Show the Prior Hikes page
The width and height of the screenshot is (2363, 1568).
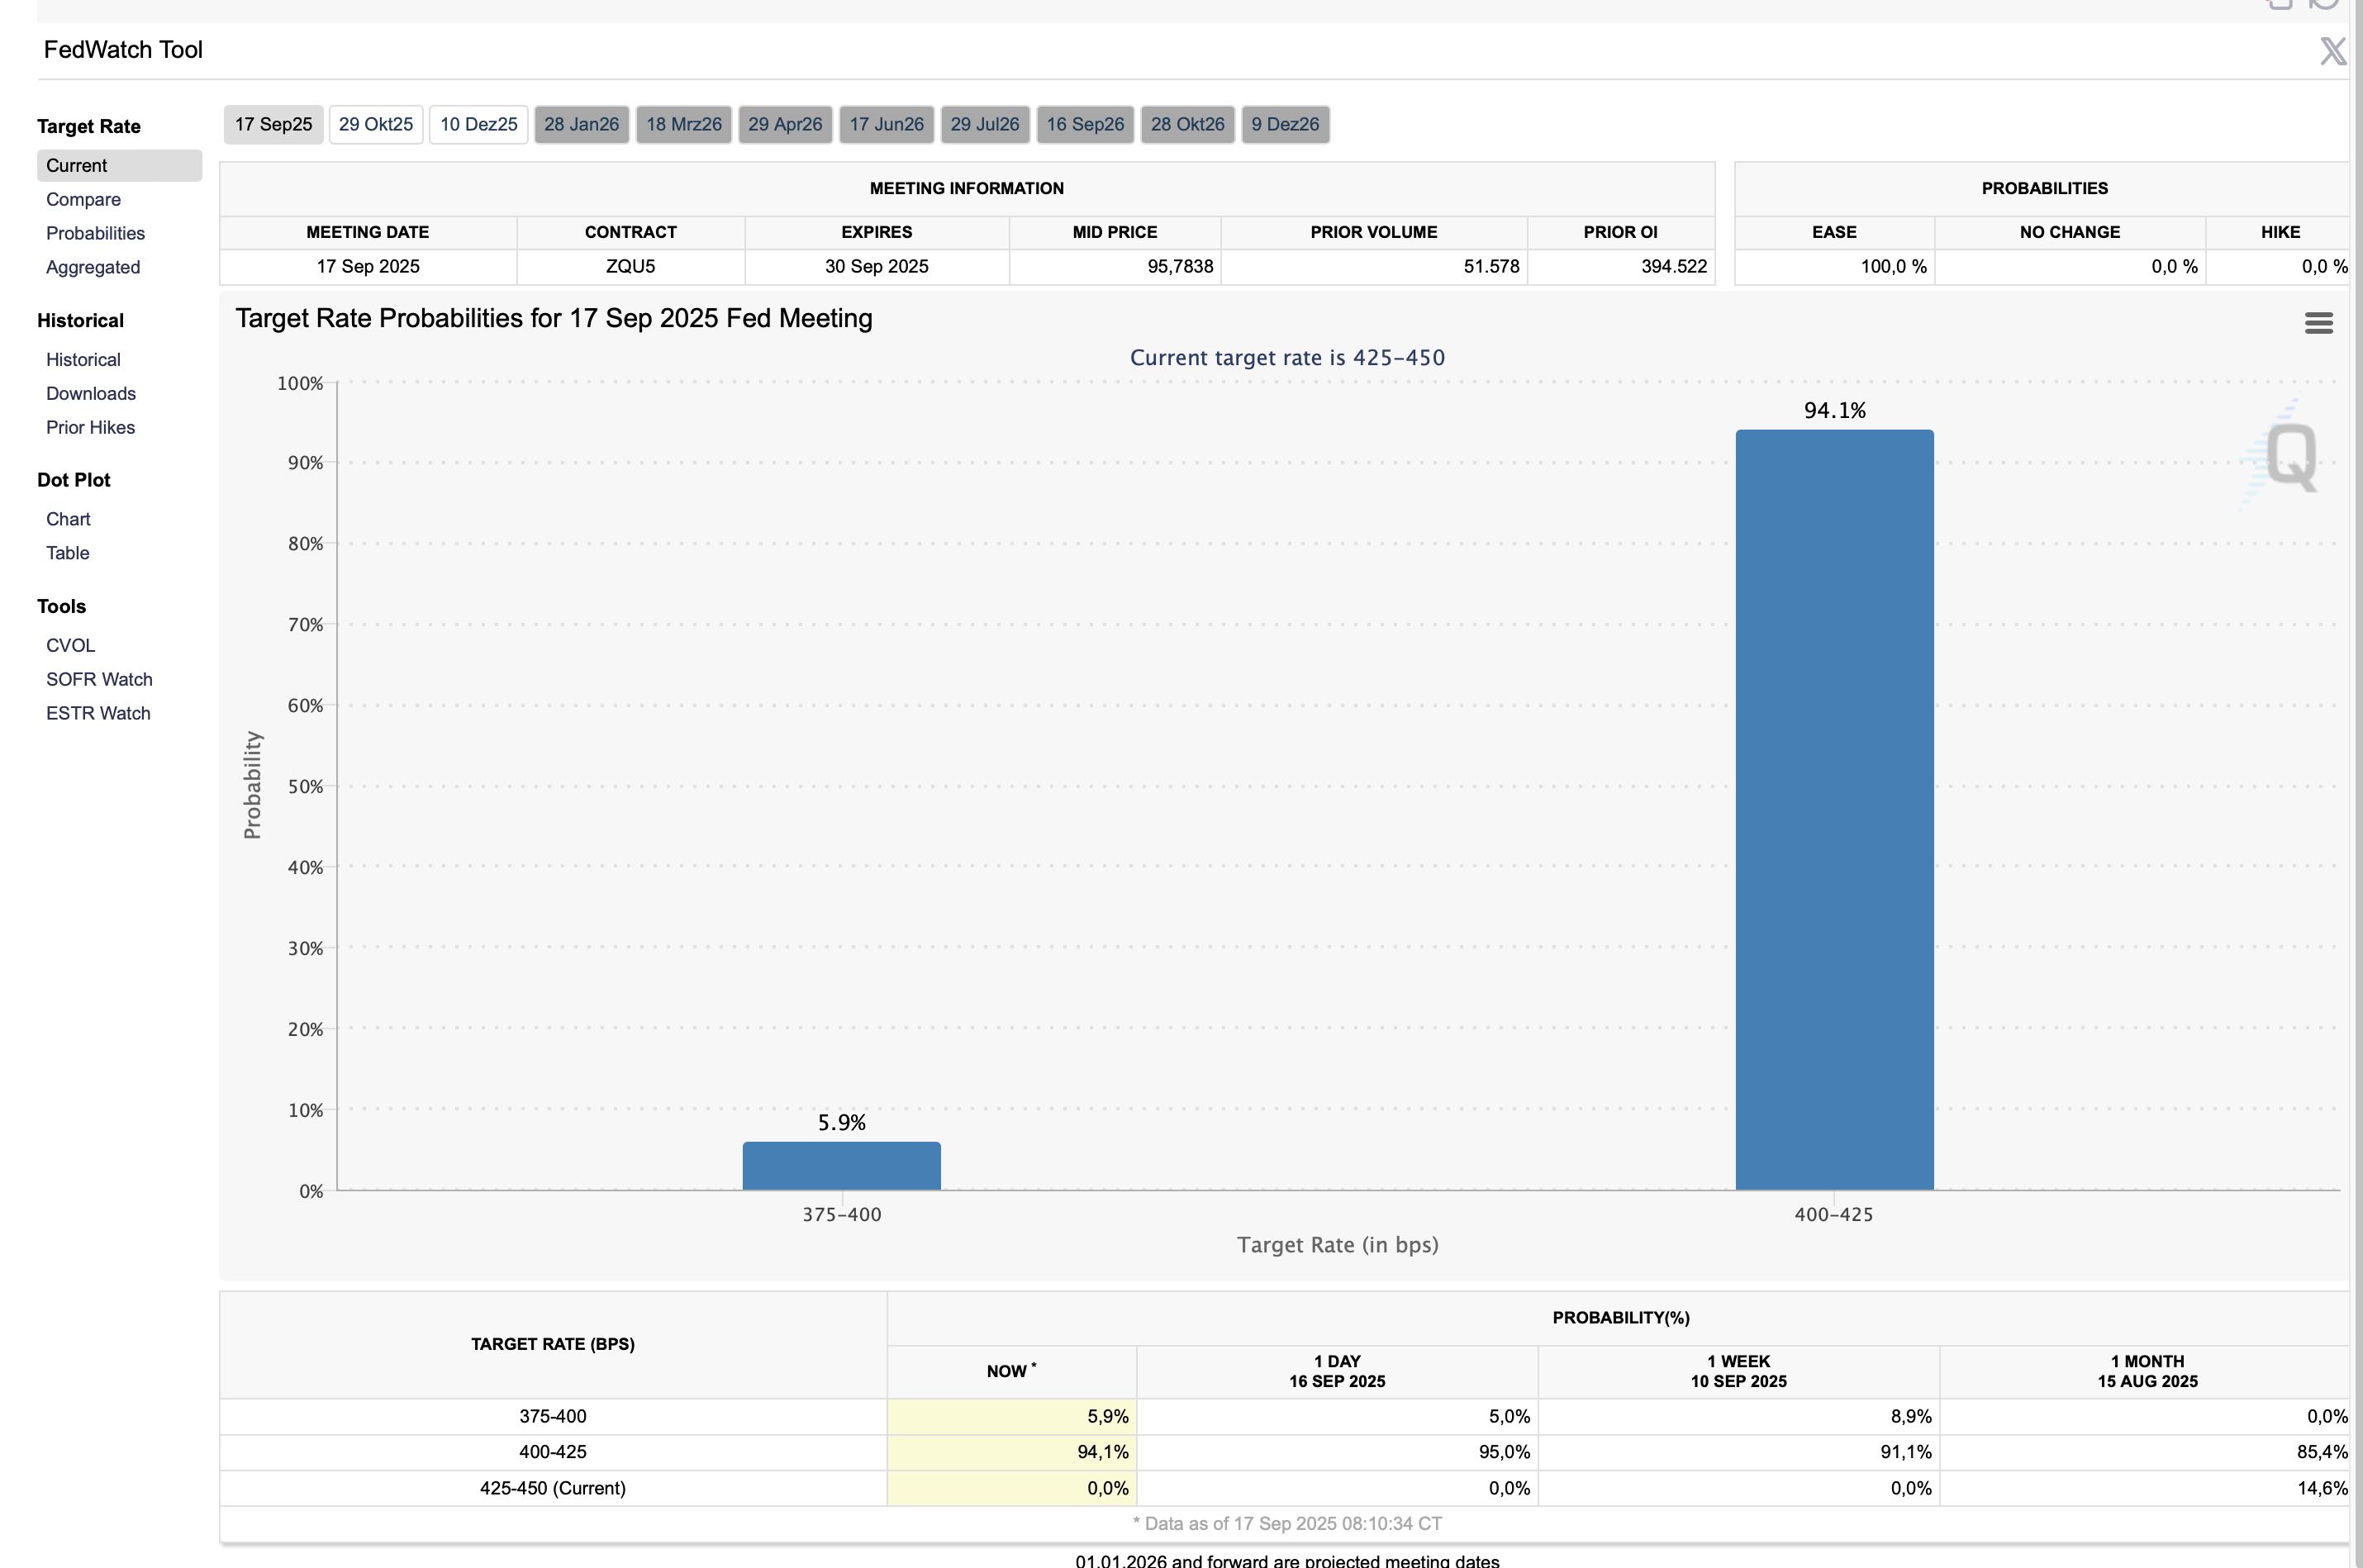pos(90,427)
